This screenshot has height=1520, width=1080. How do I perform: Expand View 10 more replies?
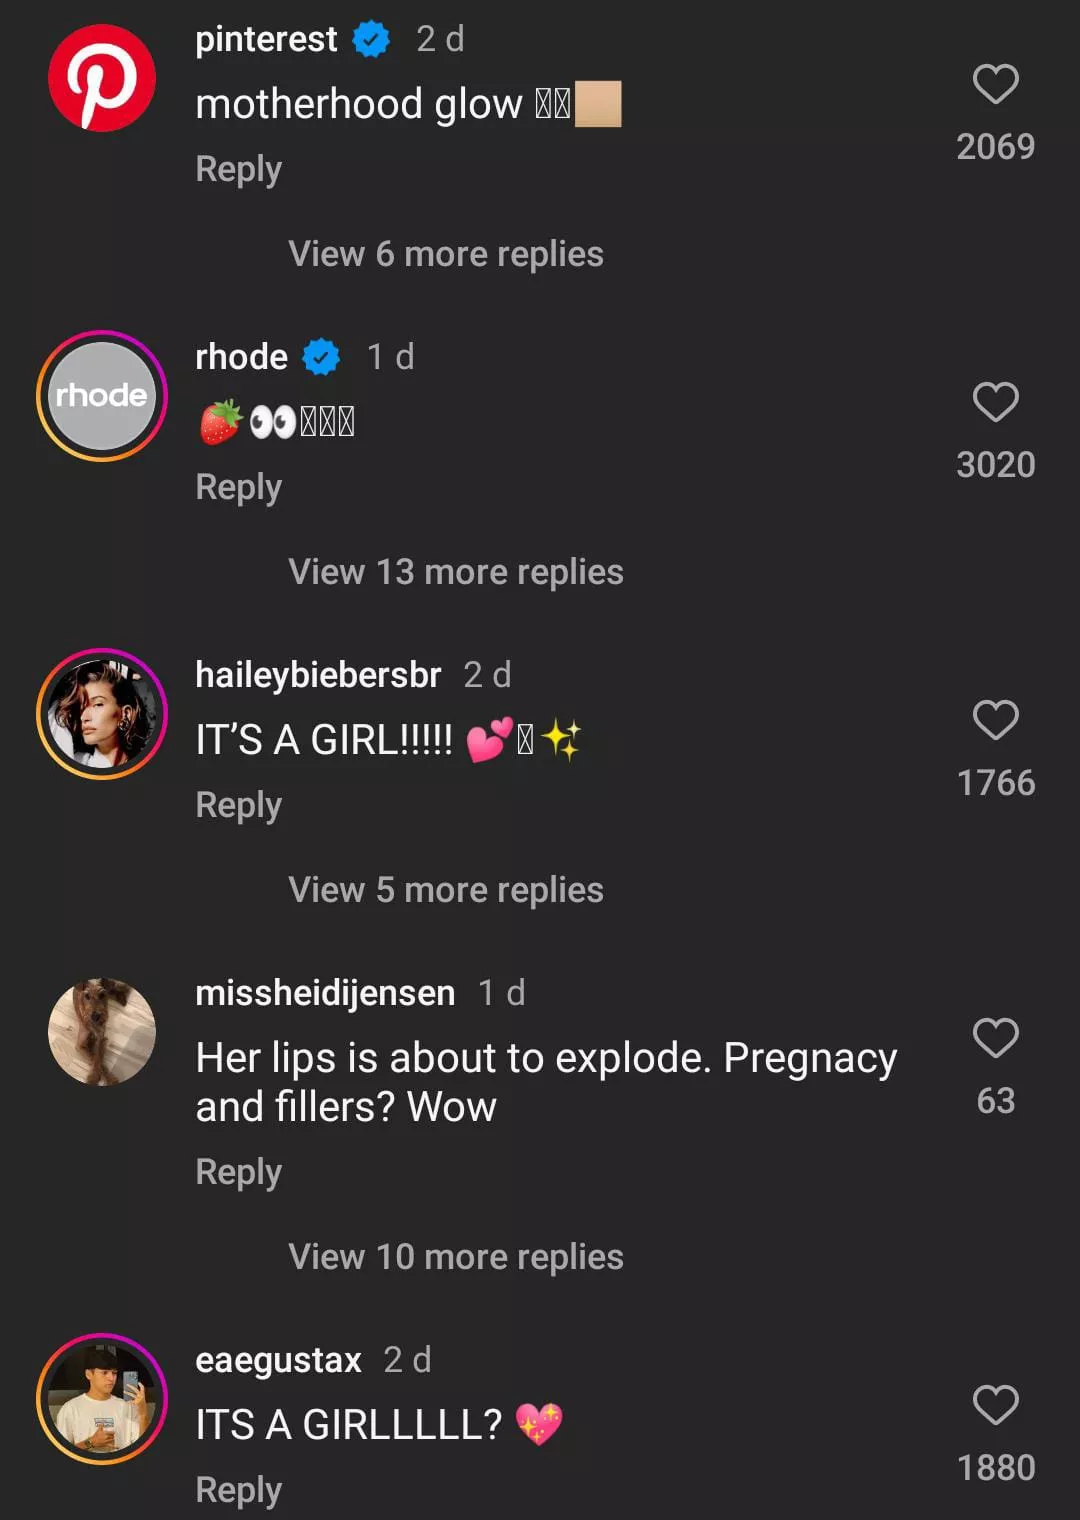coord(455,1257)
